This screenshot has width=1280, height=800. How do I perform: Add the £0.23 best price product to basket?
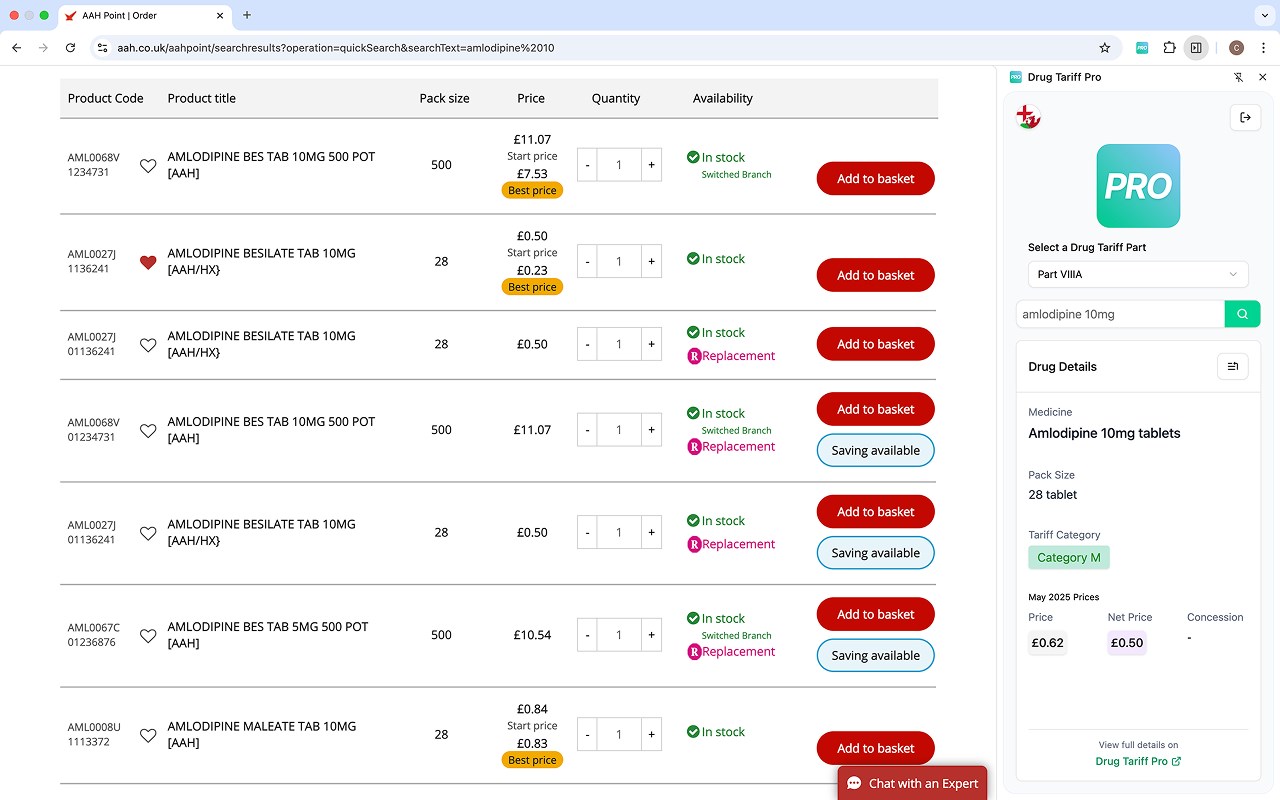(876, 275)
